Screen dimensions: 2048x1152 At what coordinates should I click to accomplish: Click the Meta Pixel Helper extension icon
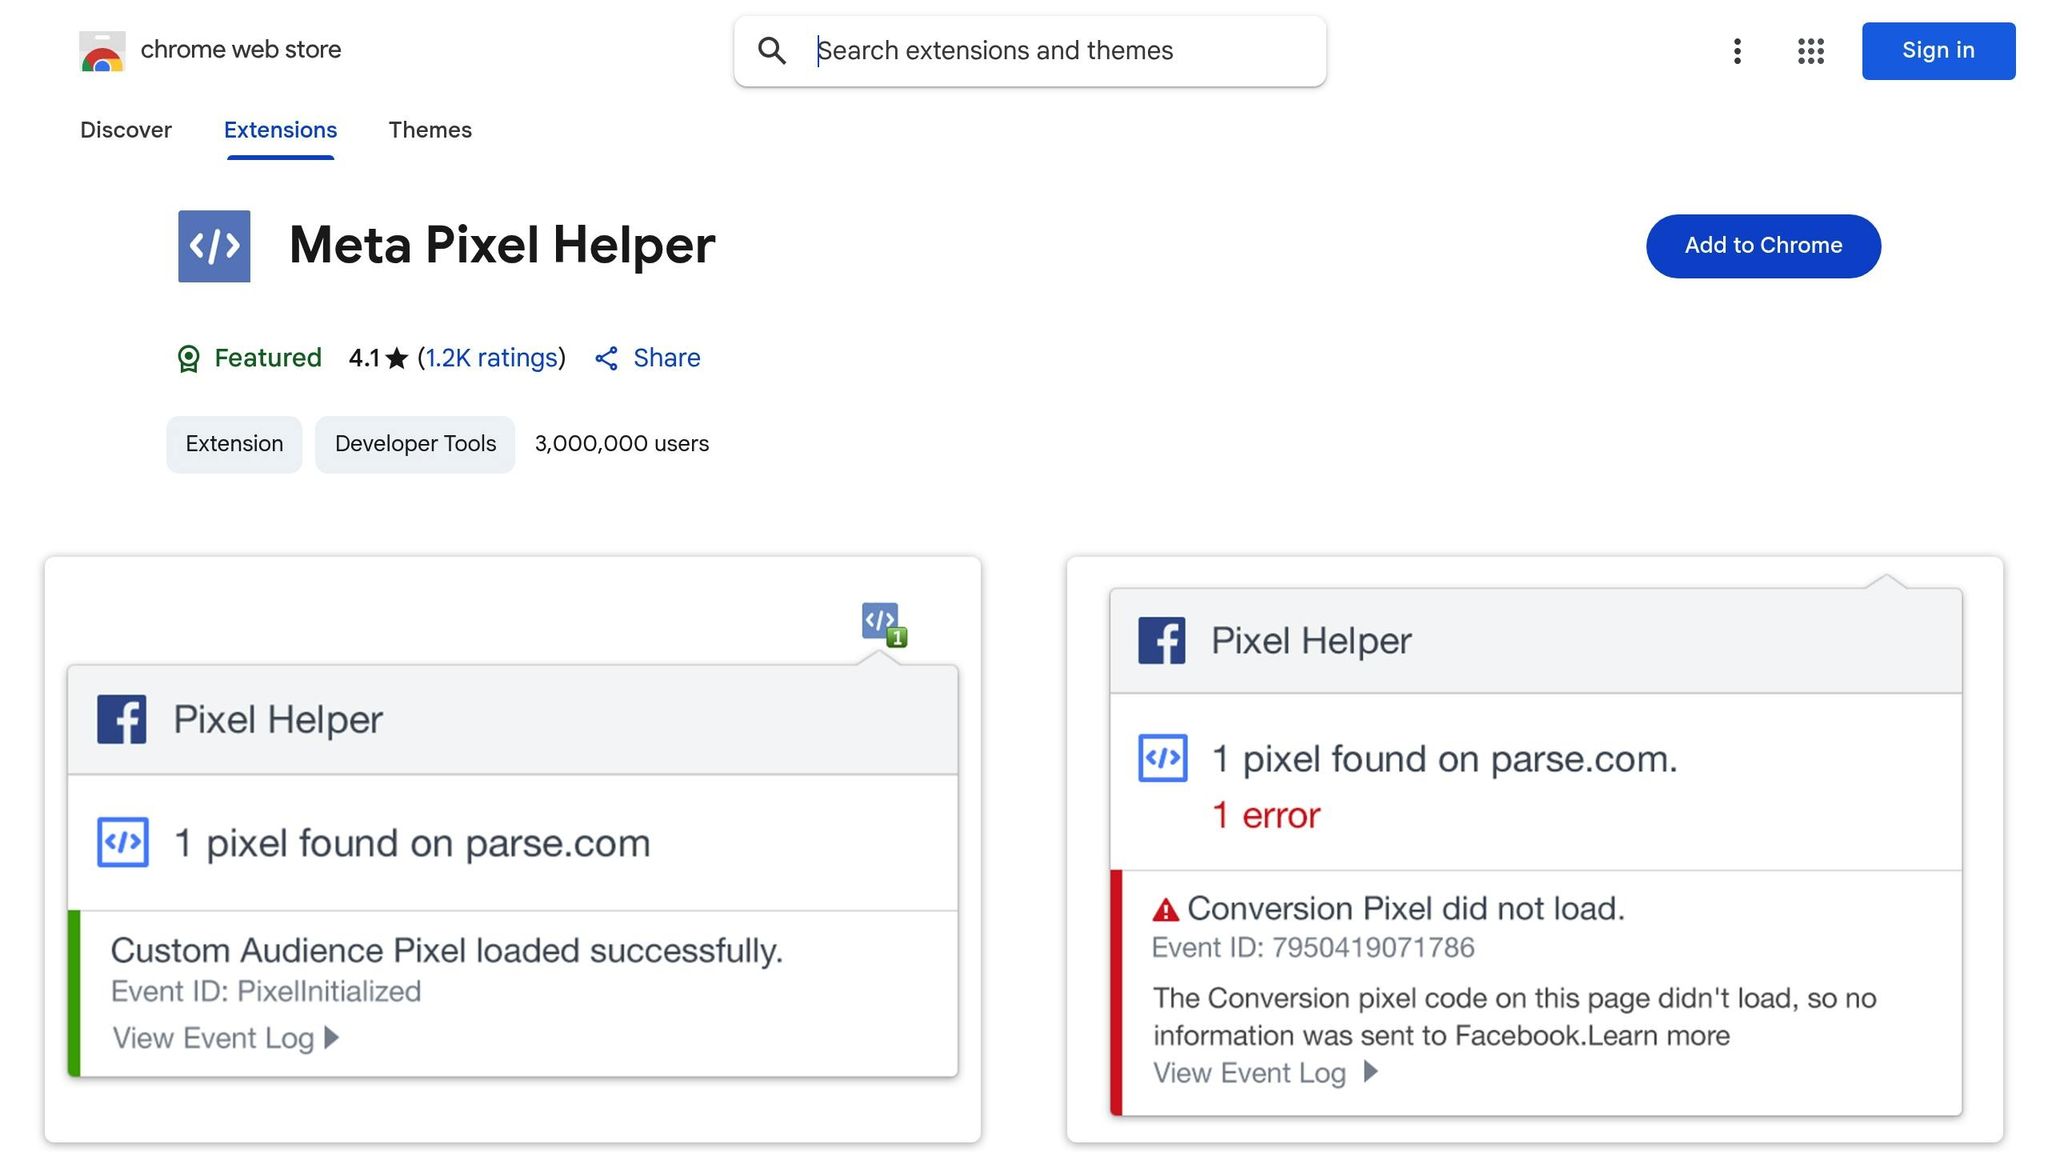point(213,246)
